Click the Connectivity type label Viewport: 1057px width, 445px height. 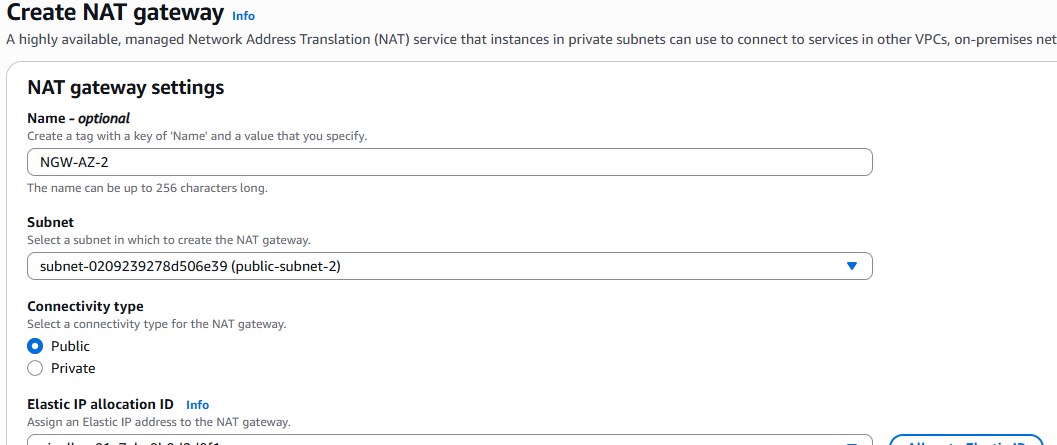[x=85, y=306]
